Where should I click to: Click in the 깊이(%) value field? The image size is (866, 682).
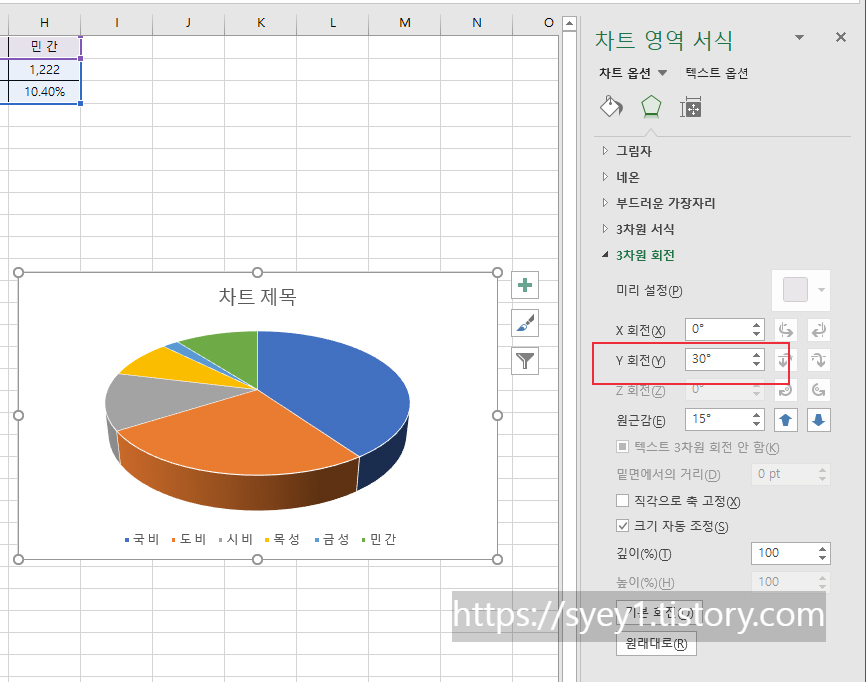pyautogui.click(x=783, y=553)
